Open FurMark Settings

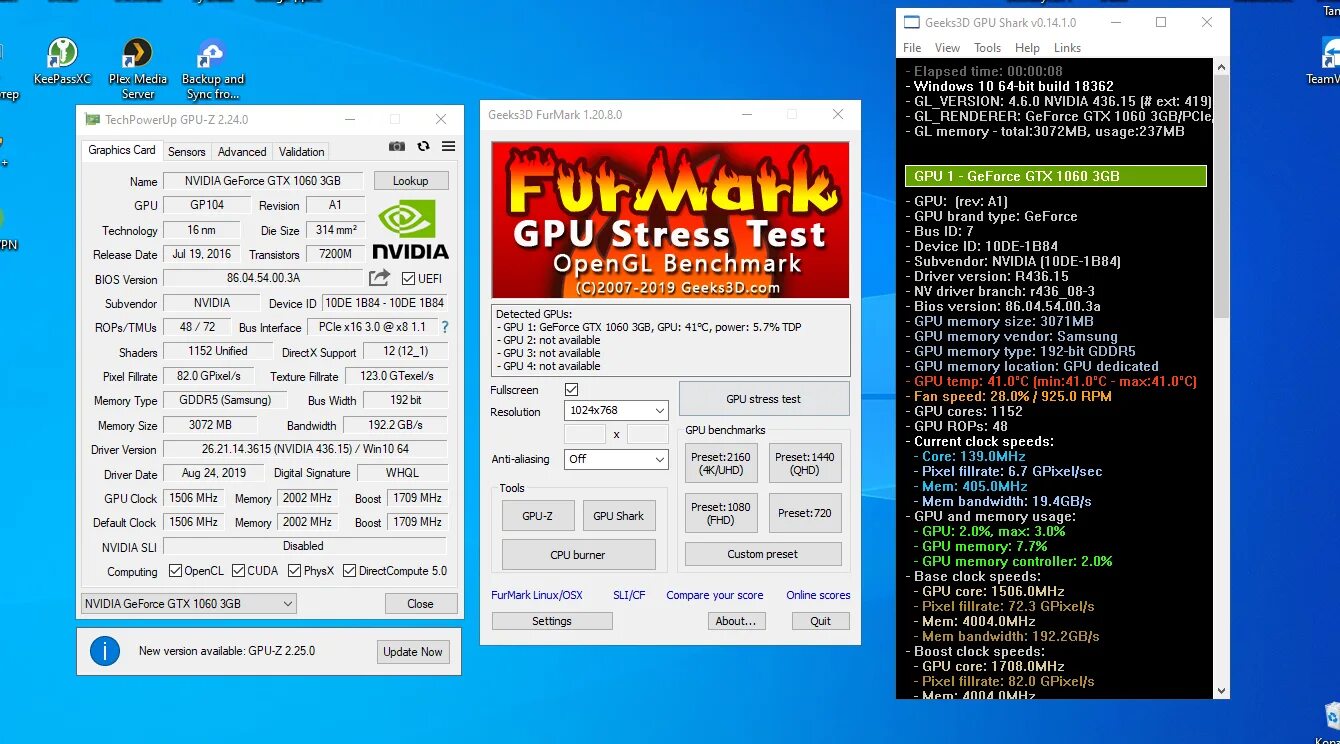click(x=552, y=621)
